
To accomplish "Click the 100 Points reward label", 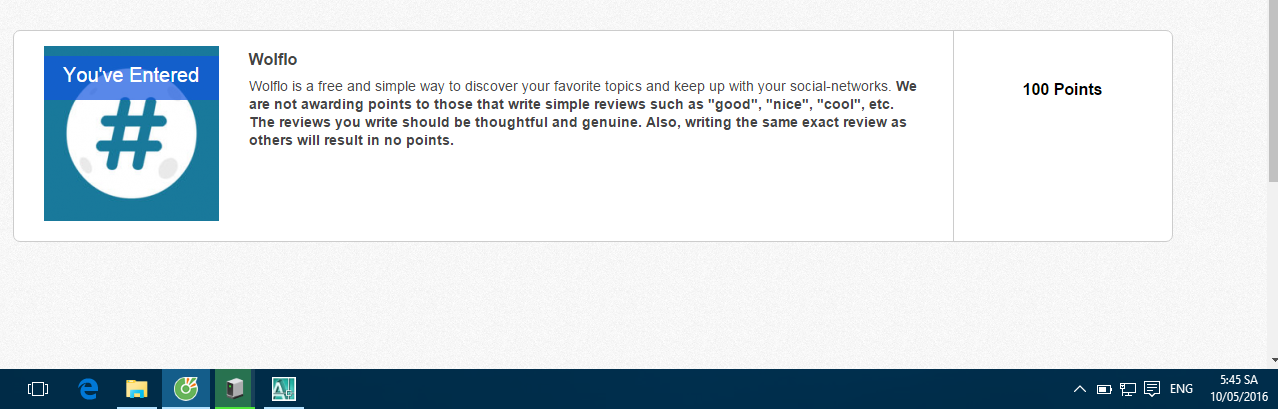I will coord(1062,90).
